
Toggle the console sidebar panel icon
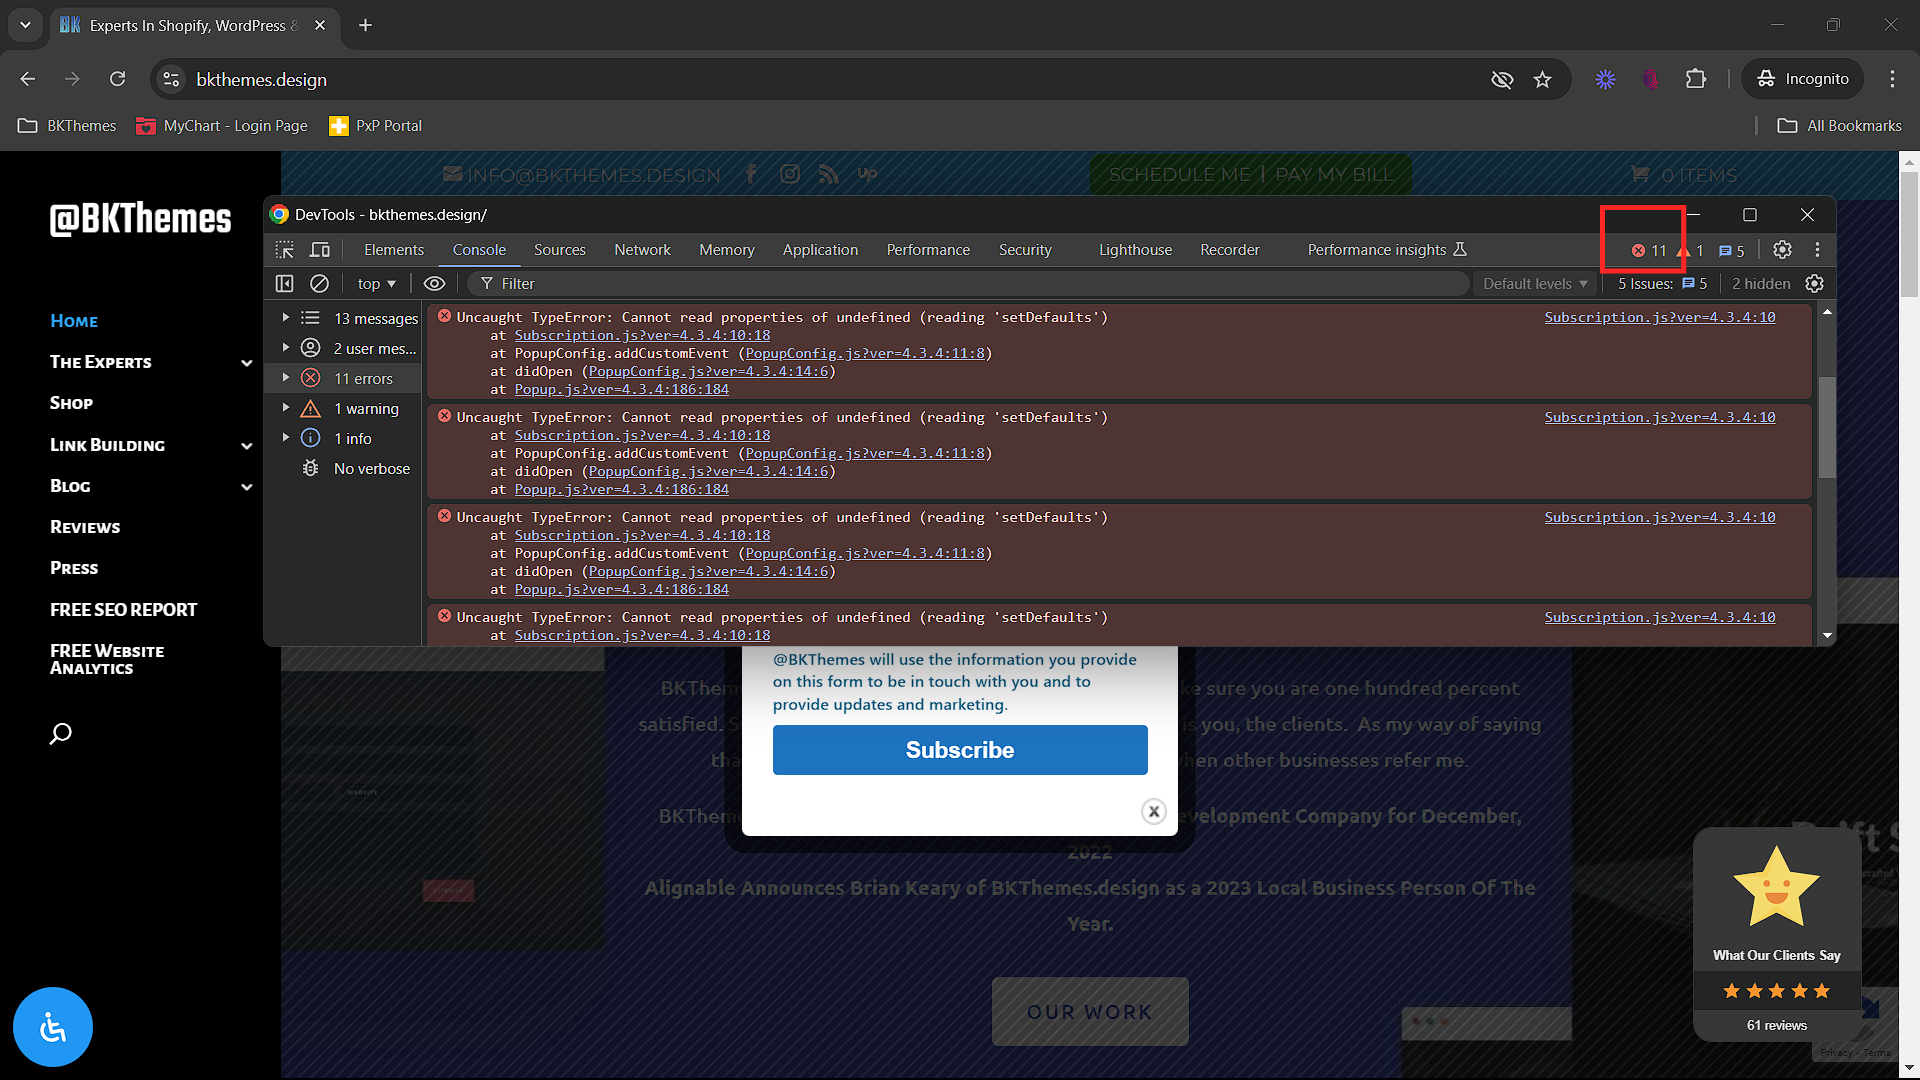[x=285, y=284]
